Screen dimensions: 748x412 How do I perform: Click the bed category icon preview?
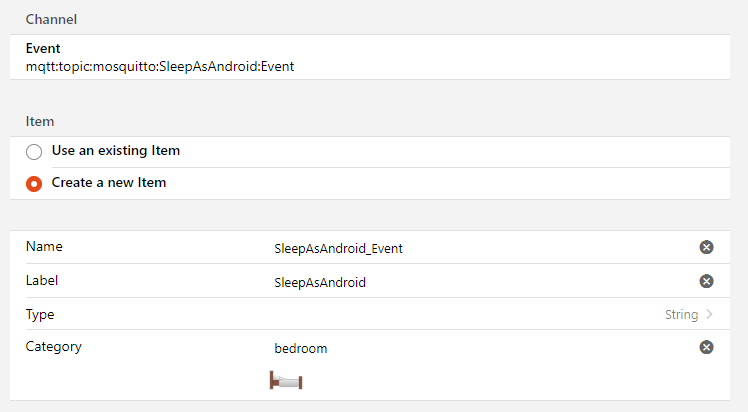tap(286, 380)
